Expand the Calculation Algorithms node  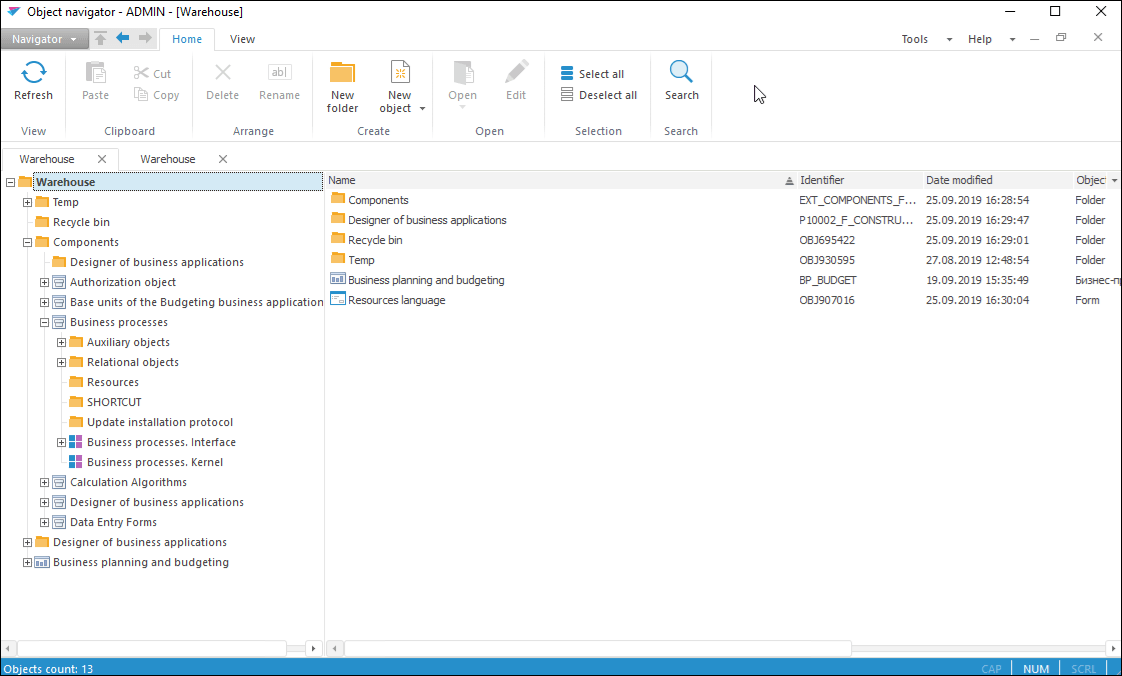[x=44, y=483]
